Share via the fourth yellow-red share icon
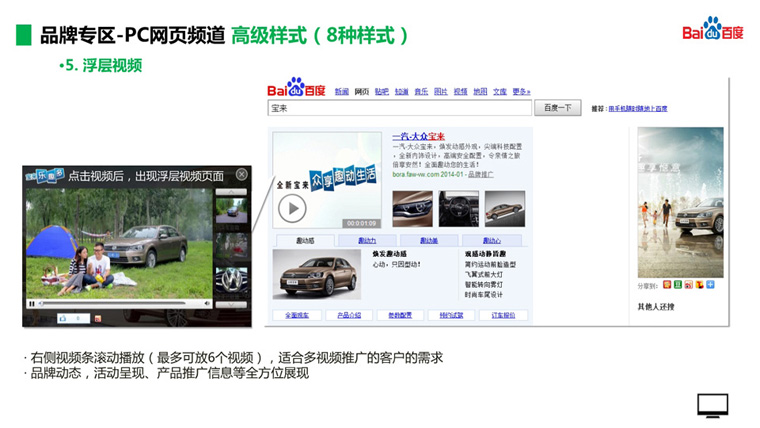Screen dimensions: 760x428 699,285
